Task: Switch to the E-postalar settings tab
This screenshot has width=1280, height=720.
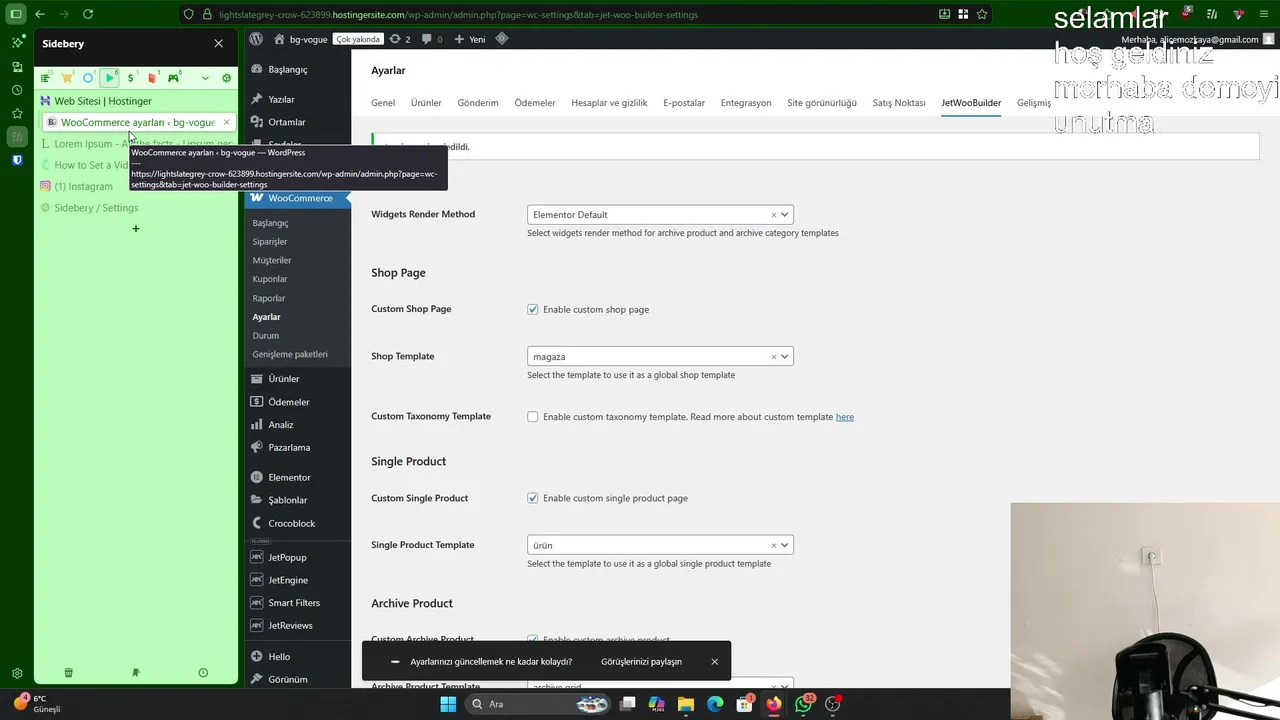Action: [x=684, y=103]
